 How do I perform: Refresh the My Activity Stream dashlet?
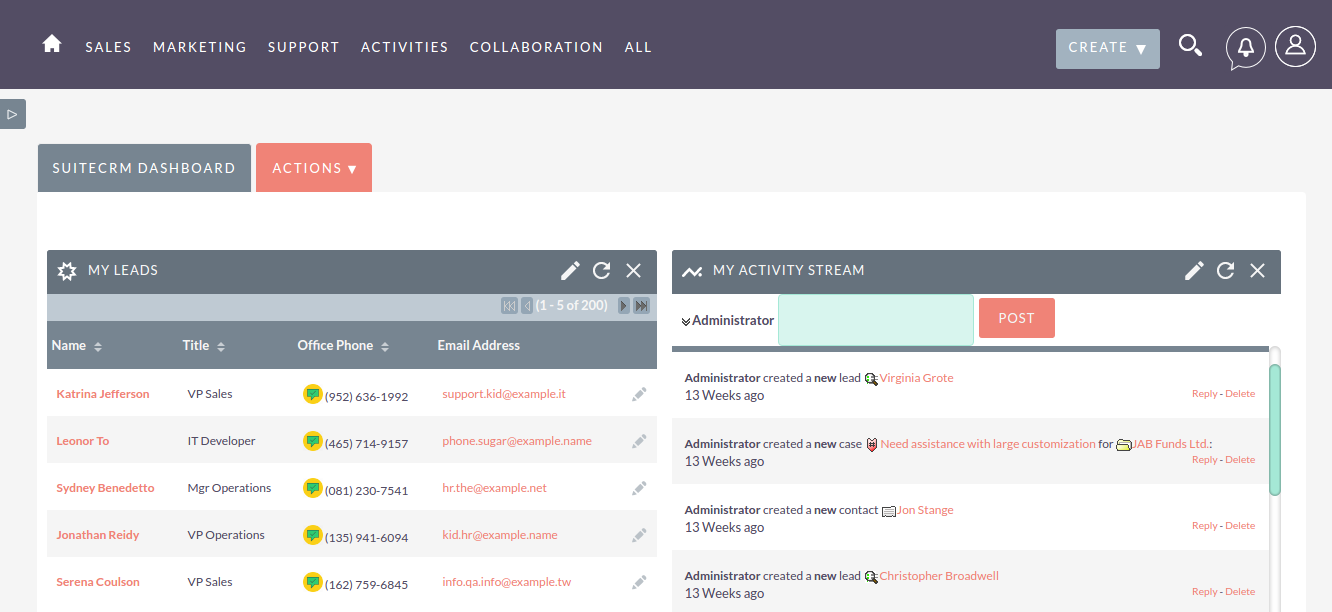pyautogui.click(x=1226, y=270)
